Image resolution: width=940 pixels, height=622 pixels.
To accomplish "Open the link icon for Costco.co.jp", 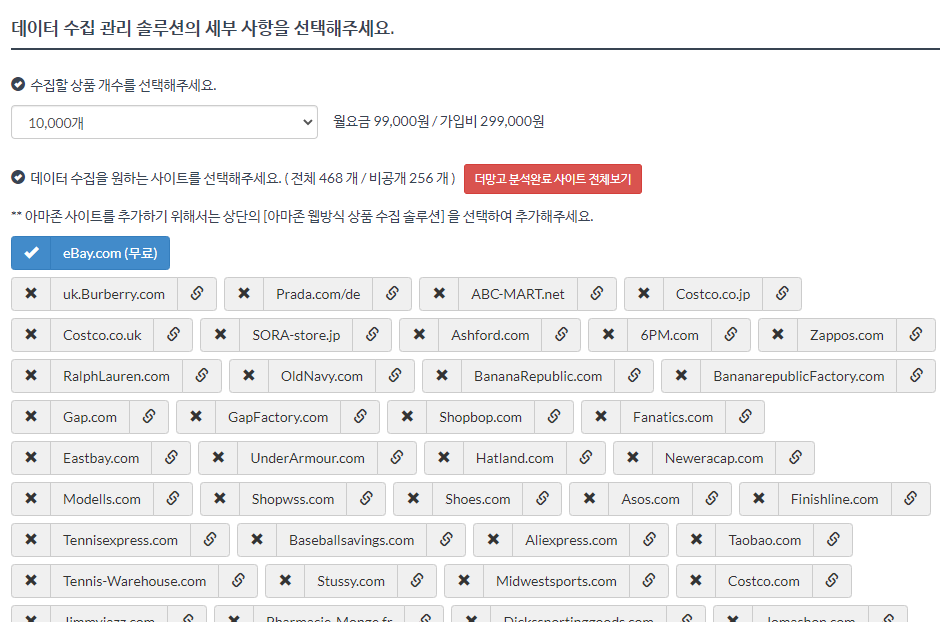I will (782, 294).
